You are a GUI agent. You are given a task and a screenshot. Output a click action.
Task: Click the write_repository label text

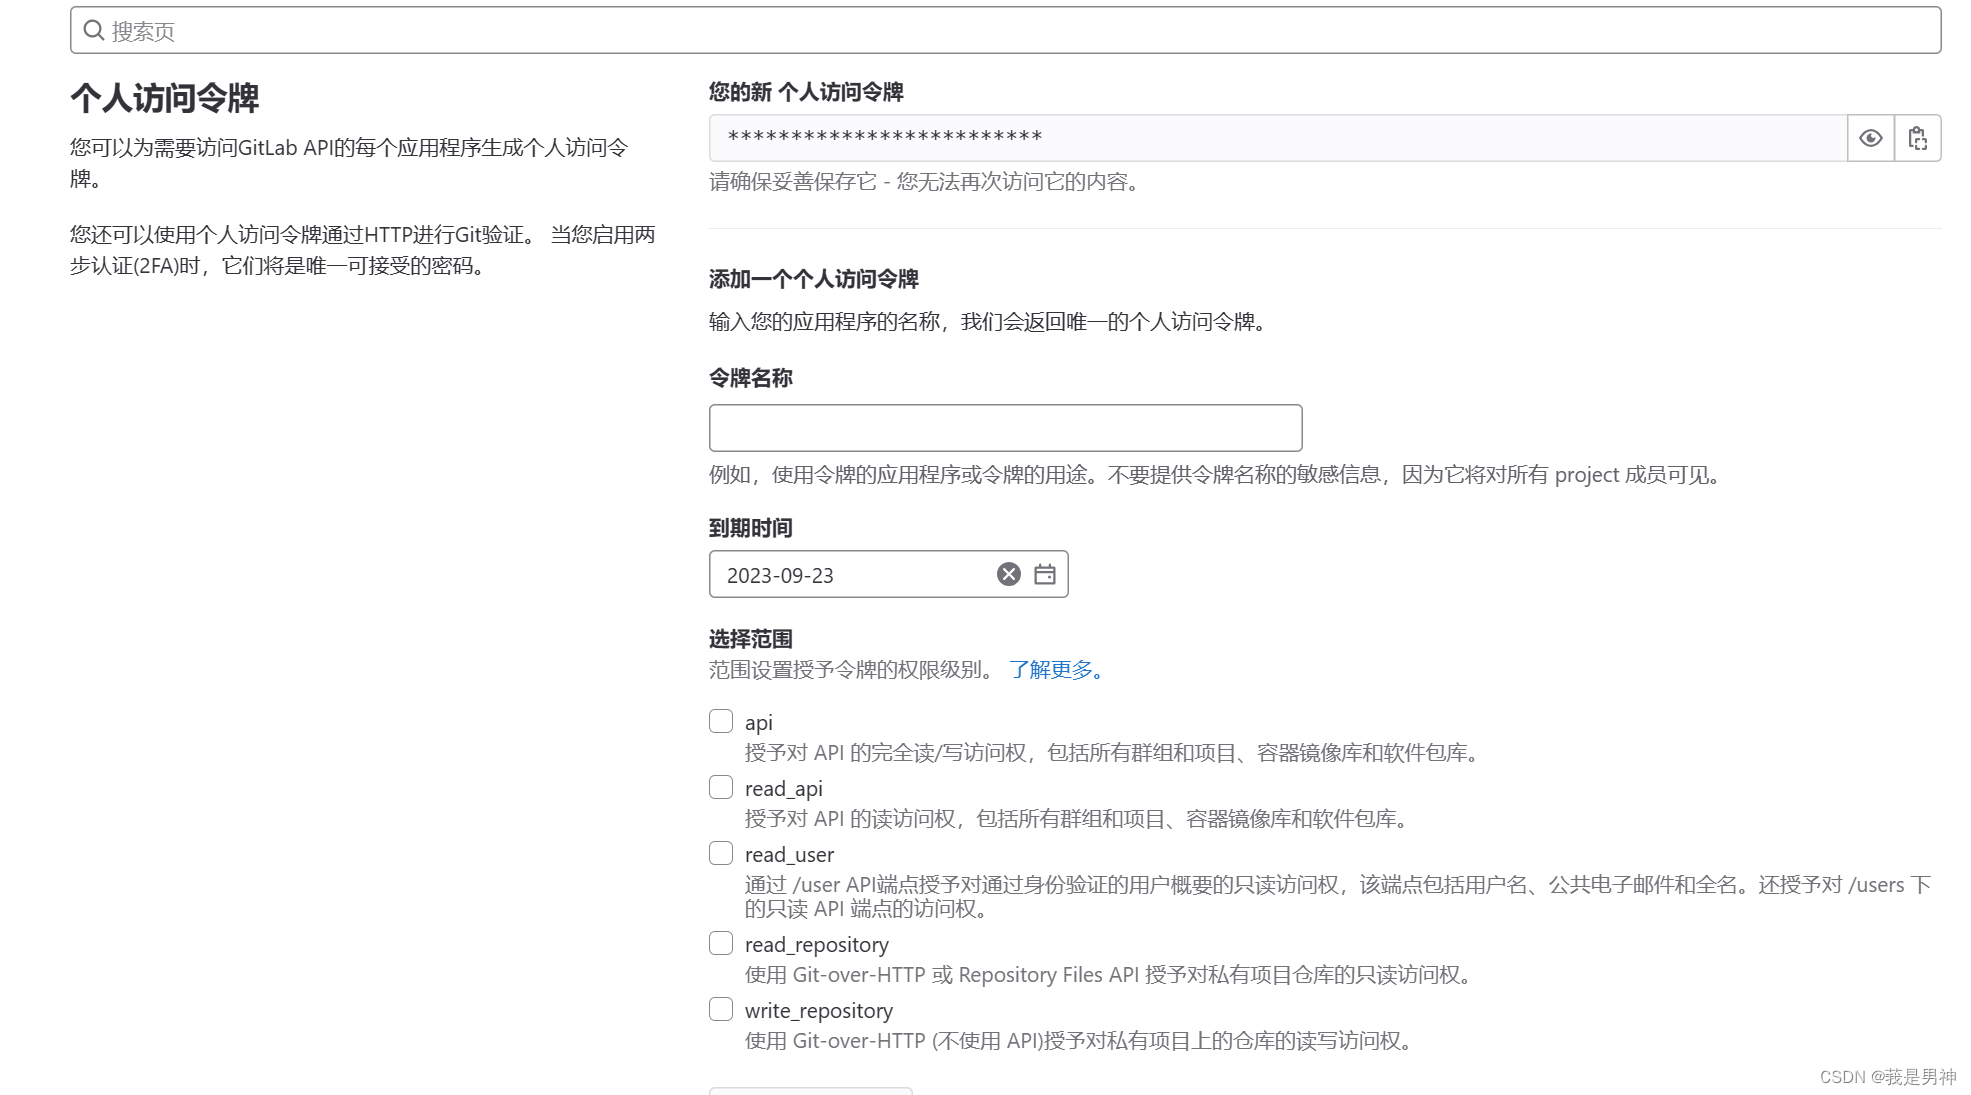(818, 1011)
